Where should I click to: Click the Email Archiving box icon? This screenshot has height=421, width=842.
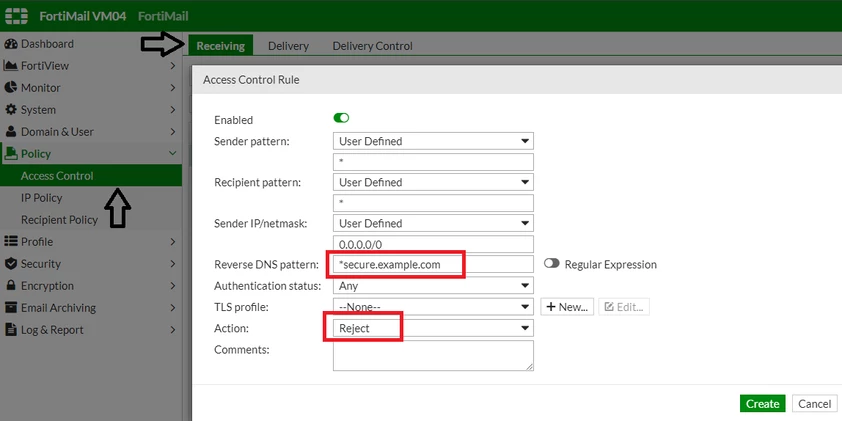pyautogui.click(x=11, y=308)
